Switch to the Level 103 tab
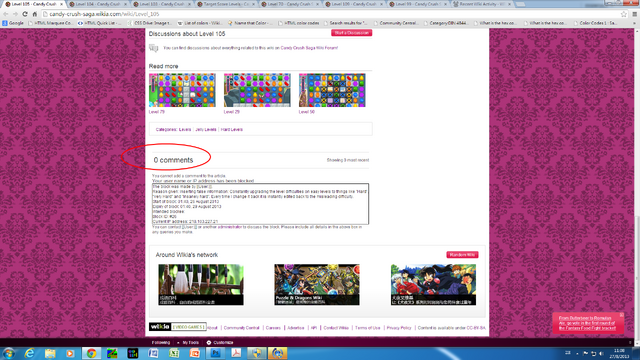The width and height of the screenshot is (640, 360). click(161, 4)
